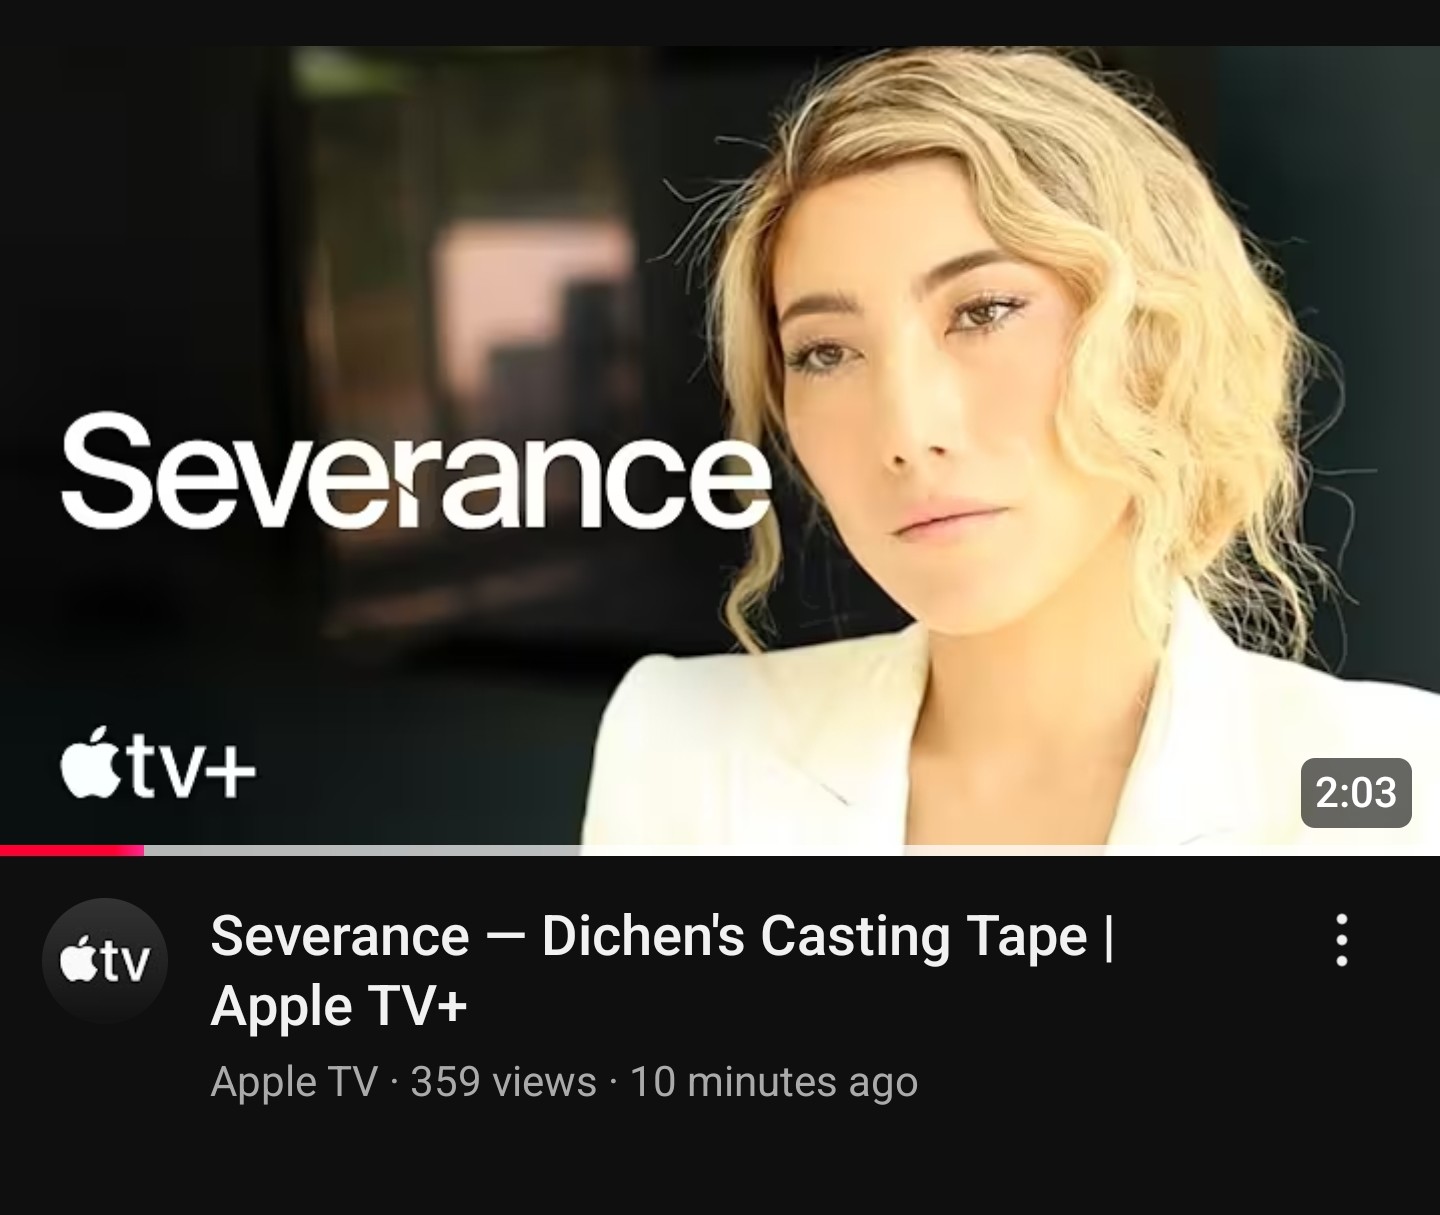Tap the 2:03 duration badge
This screenshot has width=1440, height=1215.
tap(1355, 793)
